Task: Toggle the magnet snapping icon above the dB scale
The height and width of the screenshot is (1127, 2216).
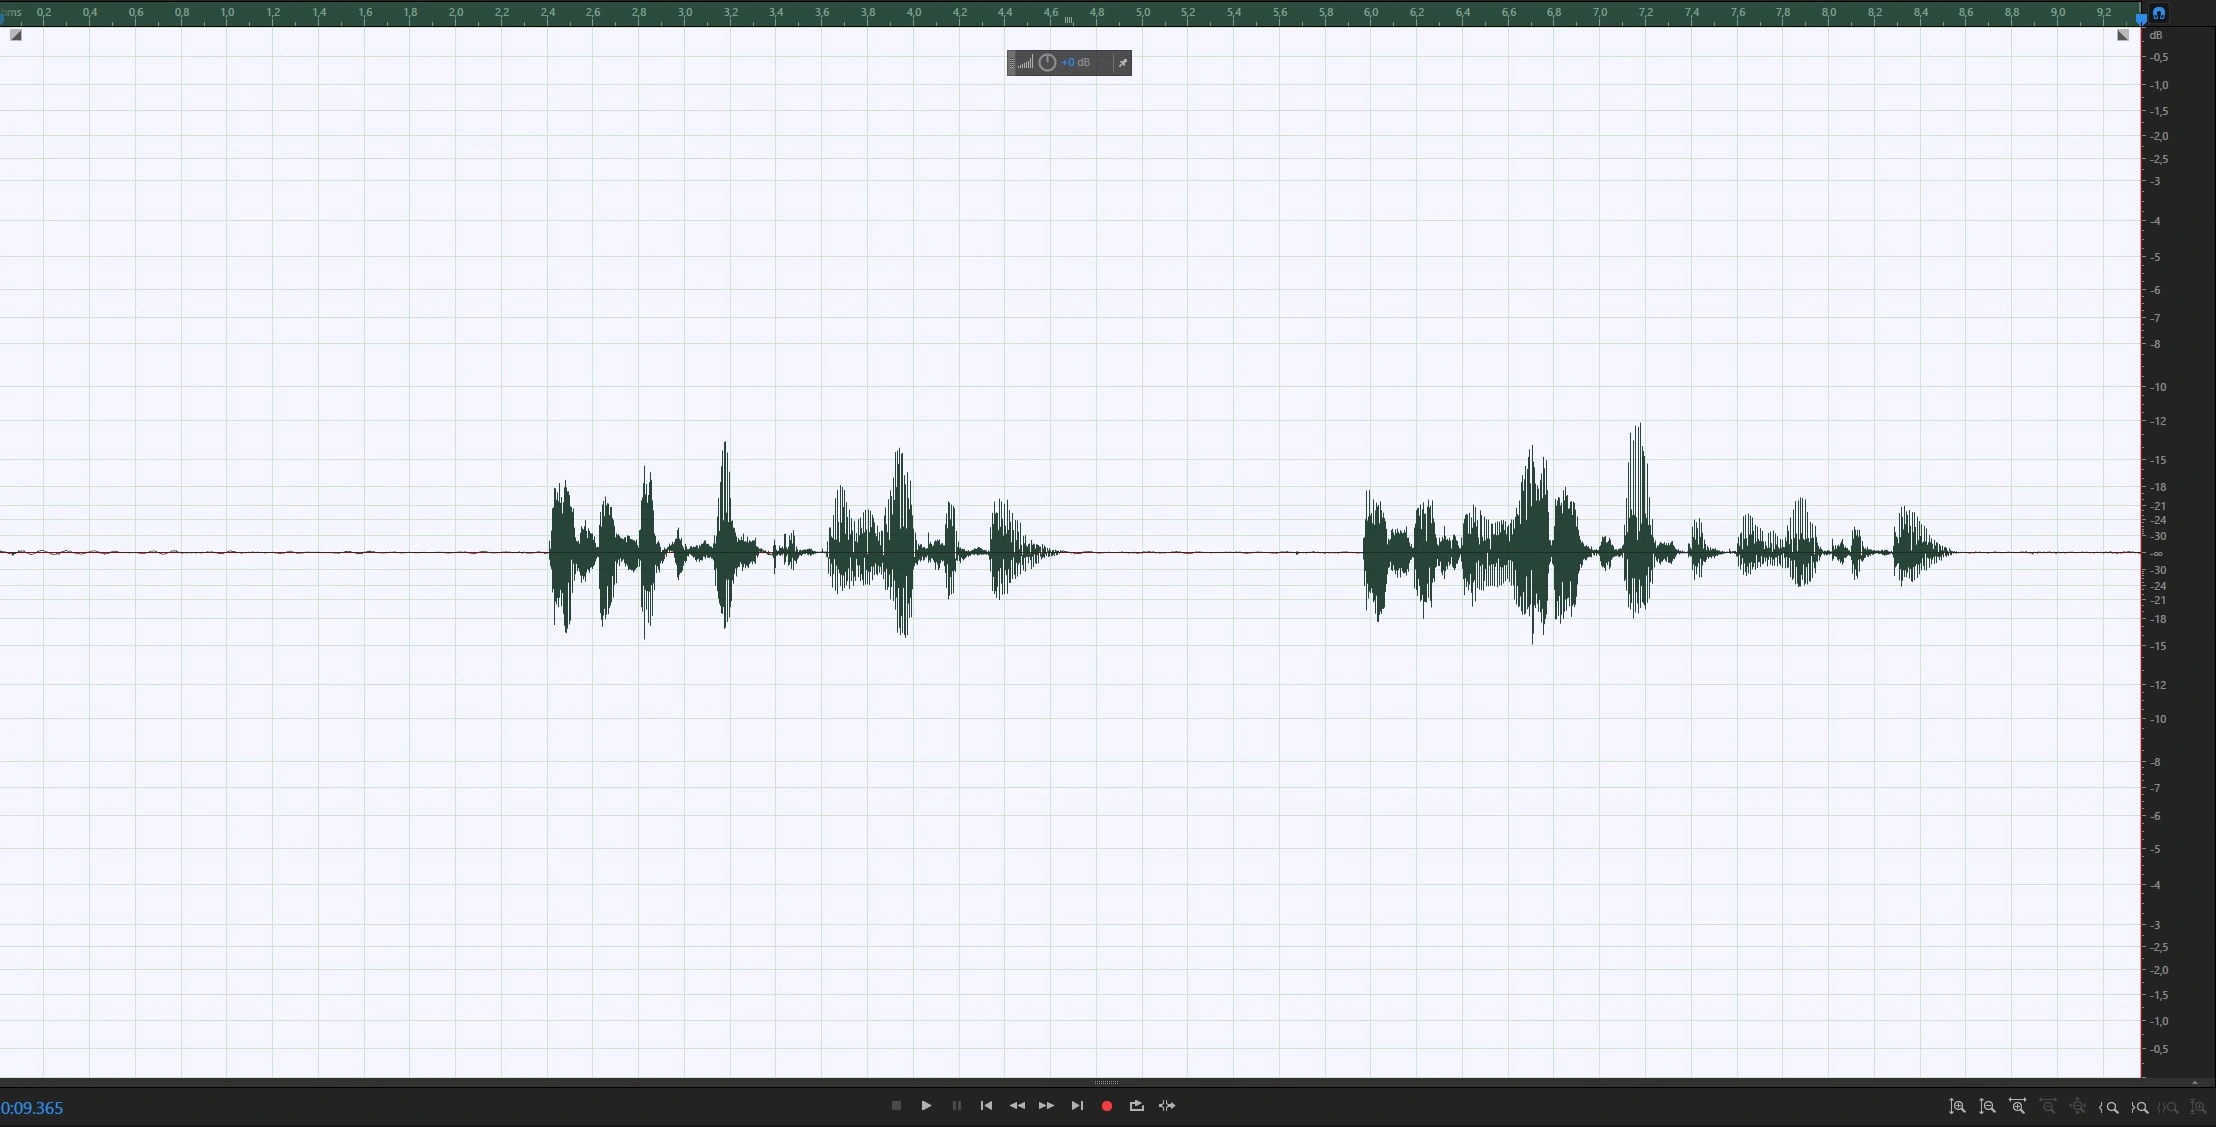Action: click(2159, 13)
